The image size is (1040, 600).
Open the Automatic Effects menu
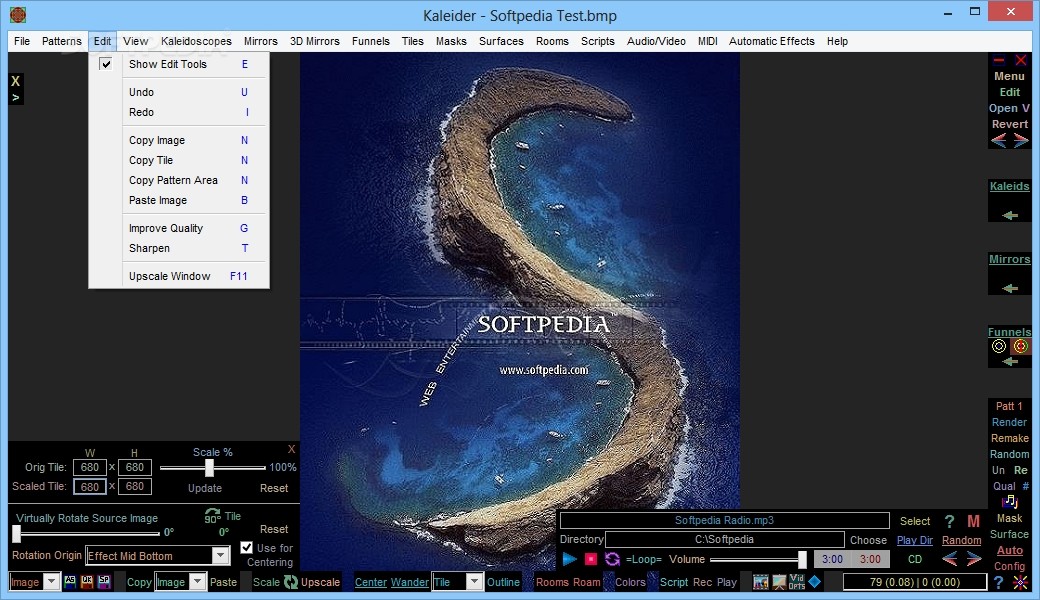[771, 41]
